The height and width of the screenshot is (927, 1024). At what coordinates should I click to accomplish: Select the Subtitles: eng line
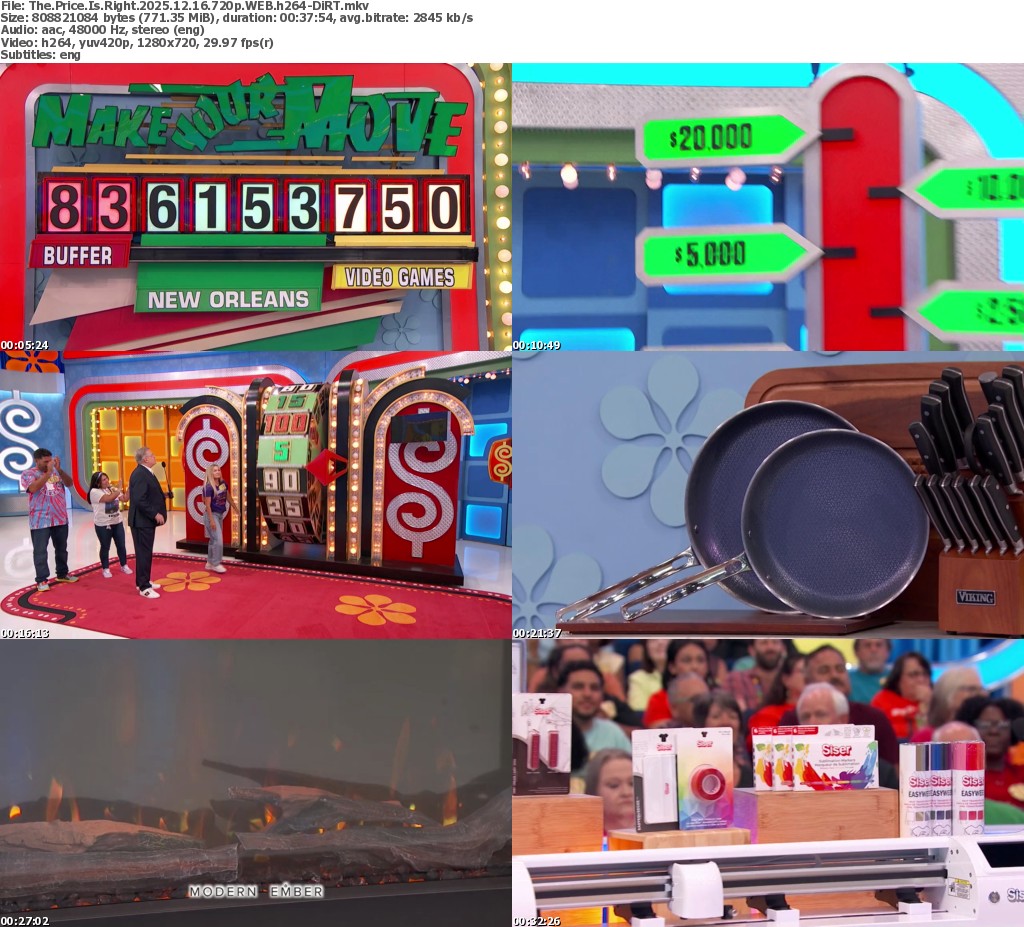pos(40,54)
